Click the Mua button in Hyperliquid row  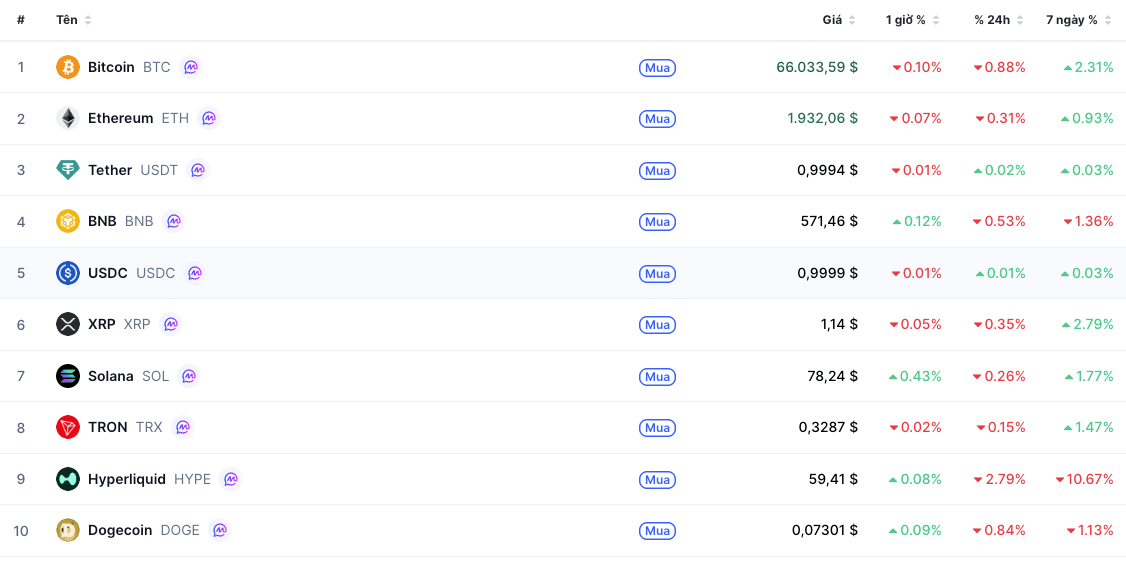[x=657, y=479]
